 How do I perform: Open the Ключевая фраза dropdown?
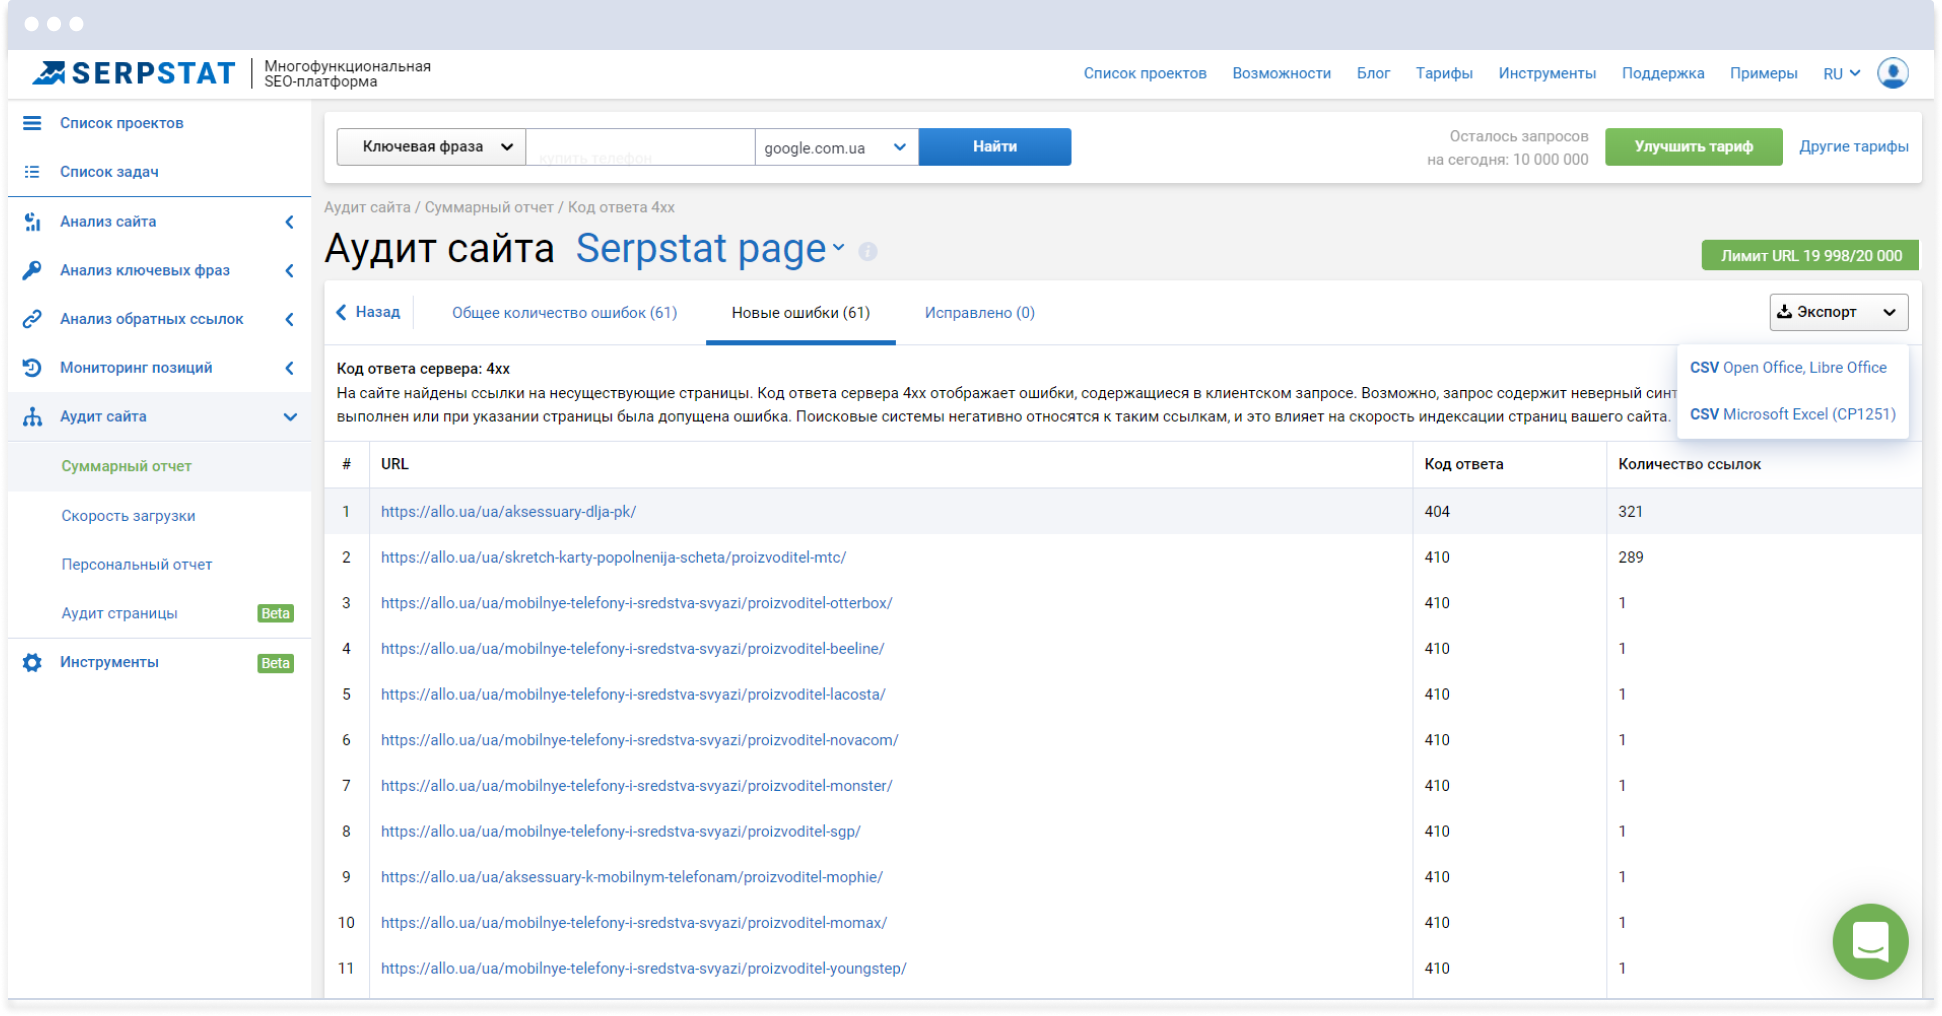(x=431, y=146)
